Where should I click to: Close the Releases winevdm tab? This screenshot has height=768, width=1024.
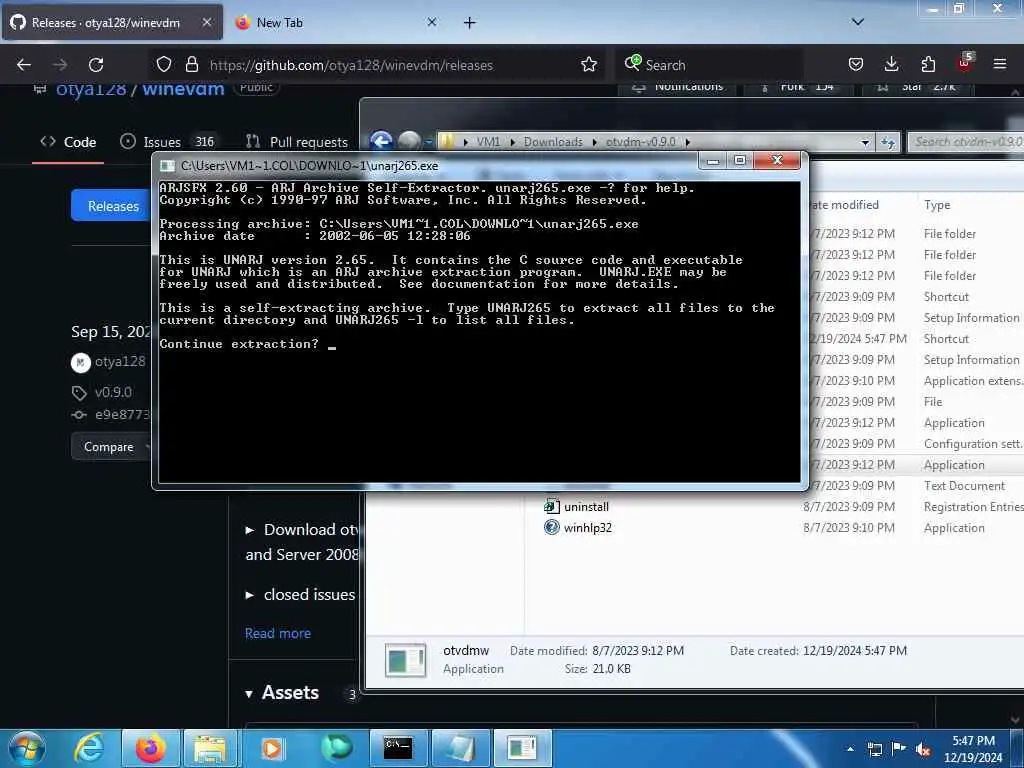(206, 22)
